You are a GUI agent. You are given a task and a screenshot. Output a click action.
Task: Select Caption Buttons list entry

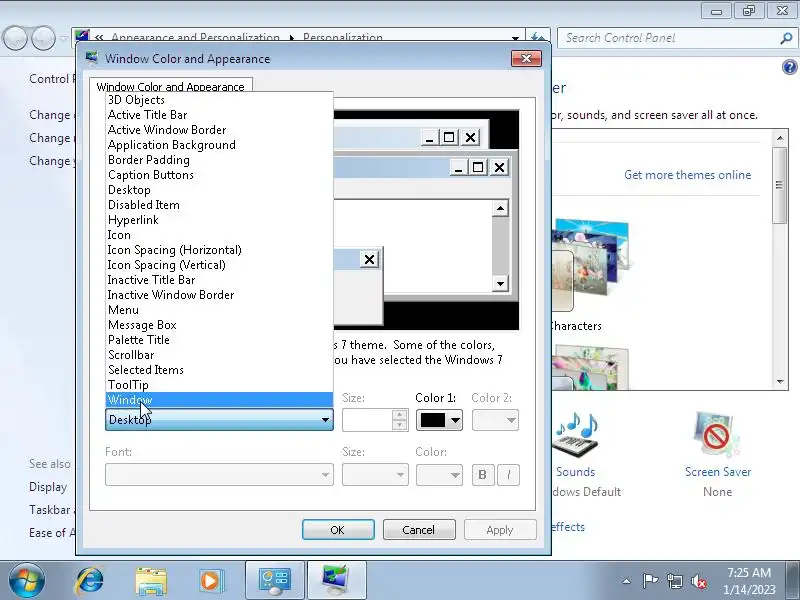pyautogui.click(x=219, y=175)
